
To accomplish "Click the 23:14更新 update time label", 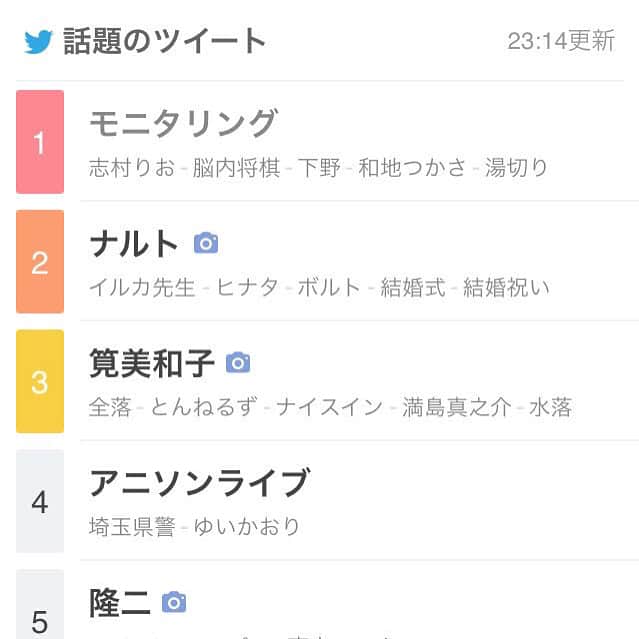I will point(561,41).
